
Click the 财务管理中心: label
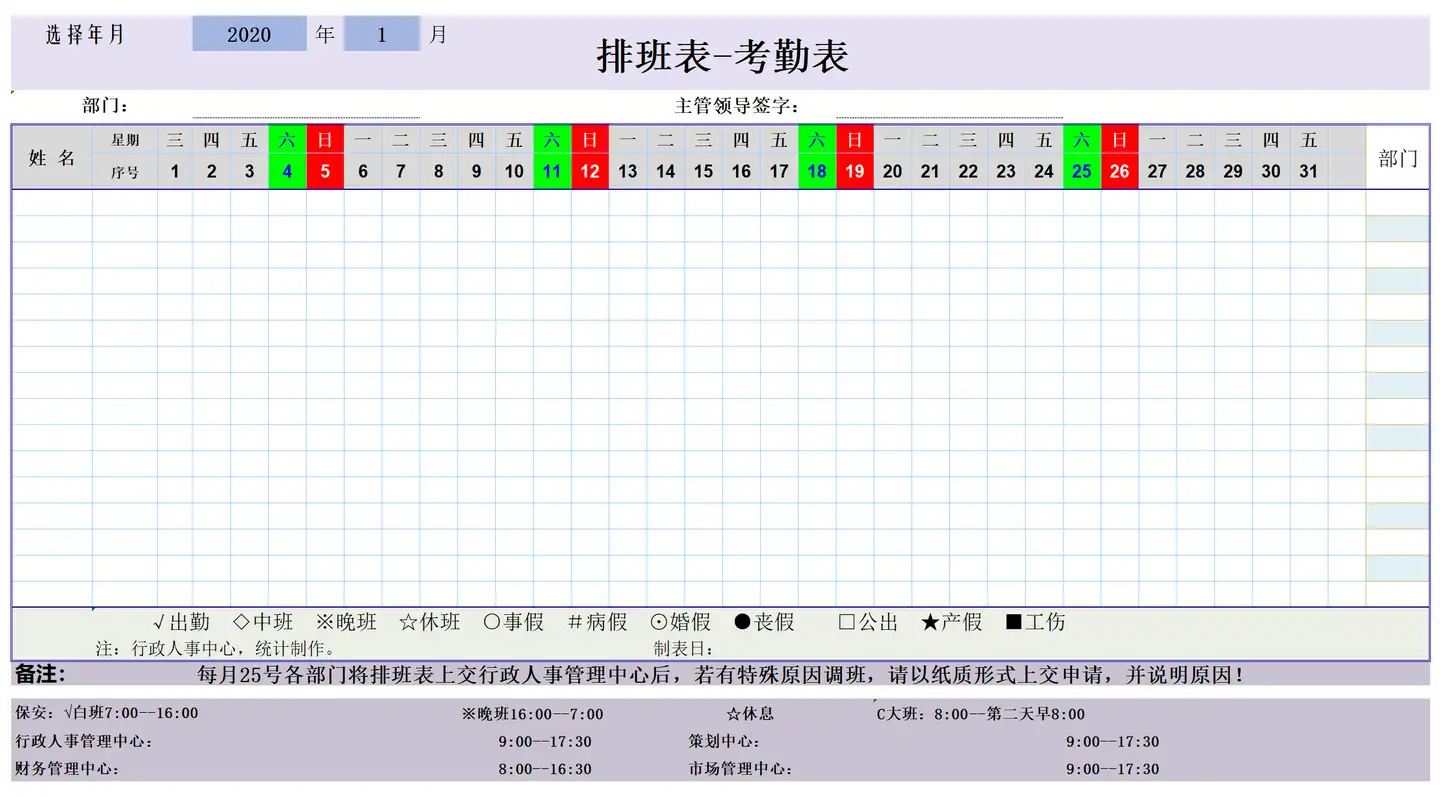[67, 770]
